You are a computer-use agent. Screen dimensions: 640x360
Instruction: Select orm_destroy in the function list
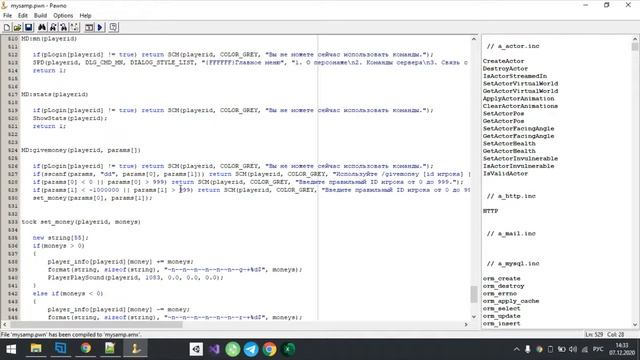coord(503,286)
